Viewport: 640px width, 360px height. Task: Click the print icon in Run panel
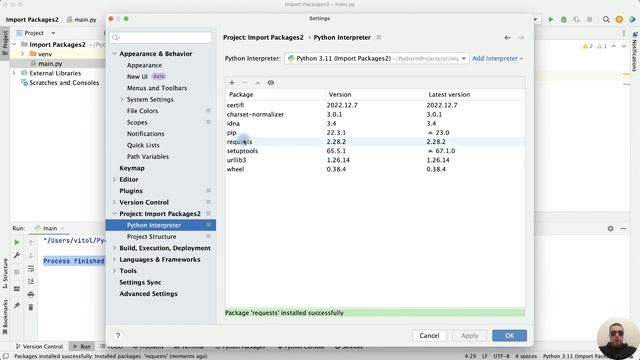[x=31, y=294]
